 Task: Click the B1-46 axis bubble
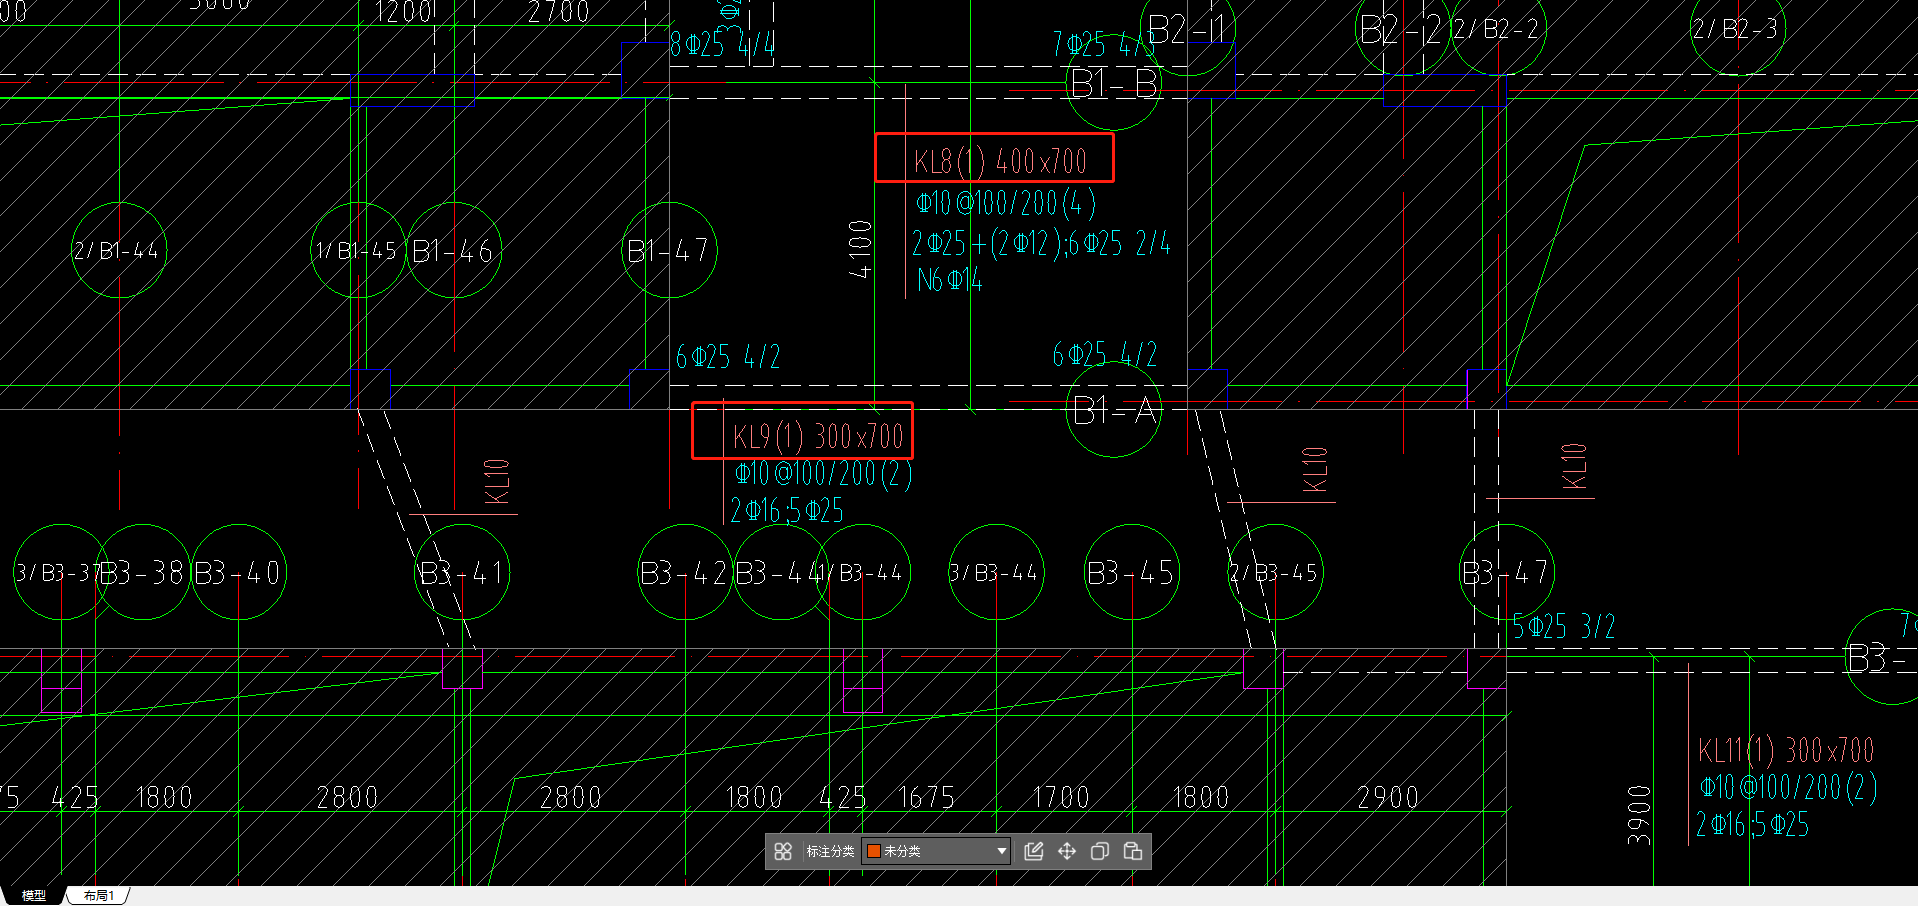click(453, 250)
